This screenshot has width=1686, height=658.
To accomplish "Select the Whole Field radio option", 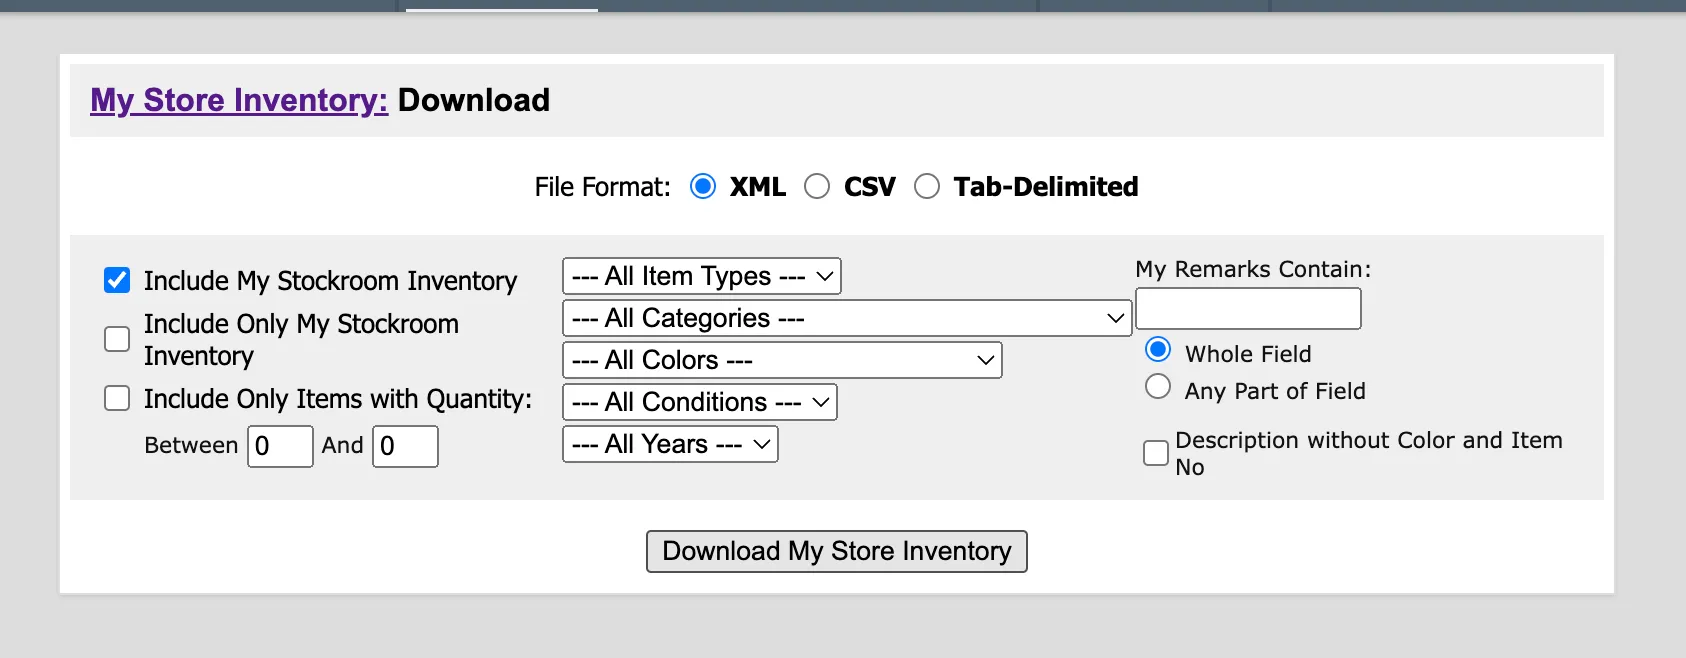I will [x=1158, y=349].
